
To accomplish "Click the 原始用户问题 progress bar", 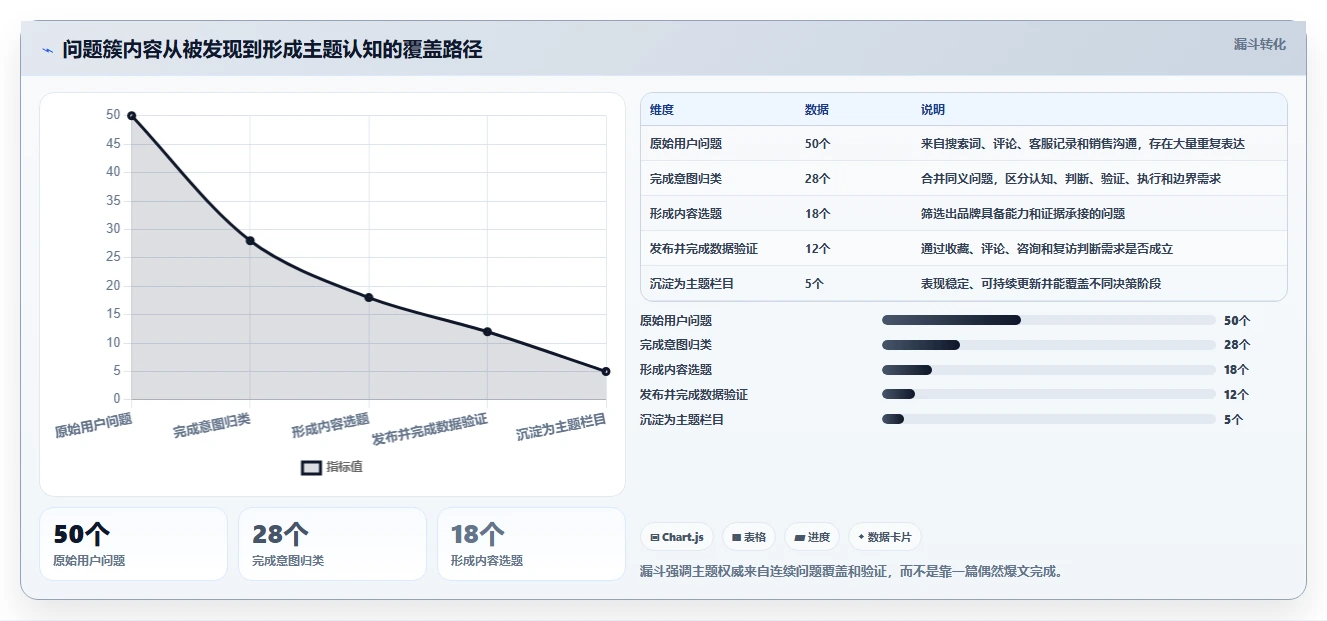I will [x=1049, y=320].
